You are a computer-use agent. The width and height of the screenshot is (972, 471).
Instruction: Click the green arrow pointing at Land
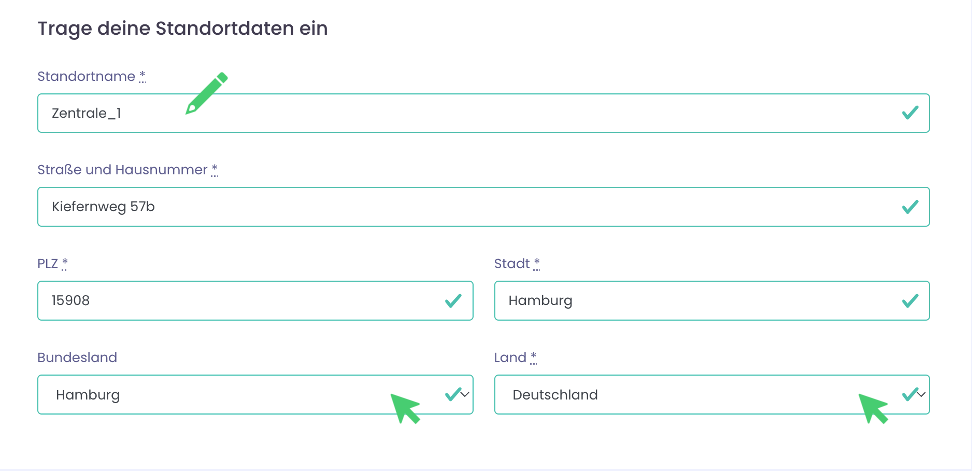tap(873, 407)
